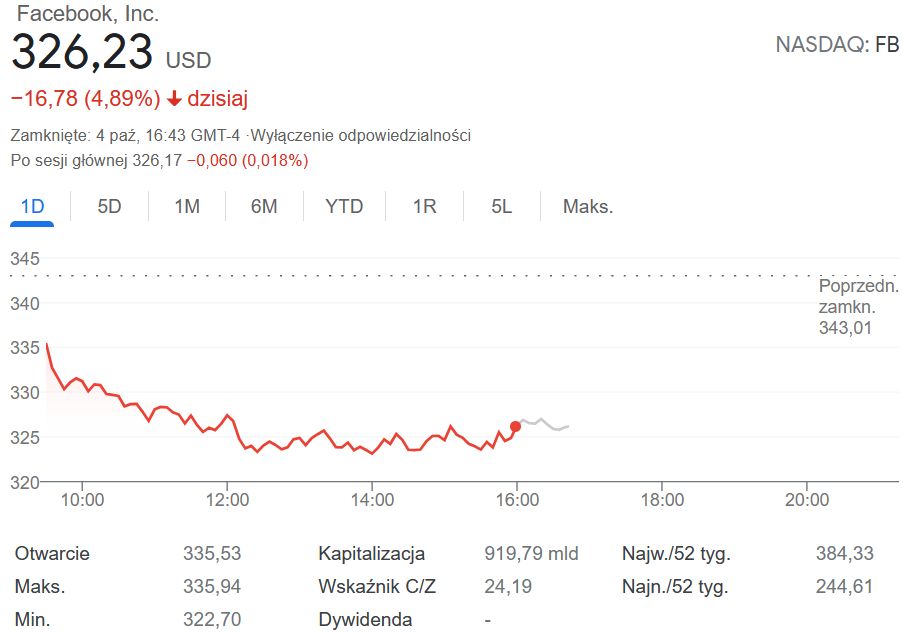This screenshot has height=632, width=903.
Task: Click the Kapitalizacja value 919,79 mld
Action: click(x=531, y=553)
